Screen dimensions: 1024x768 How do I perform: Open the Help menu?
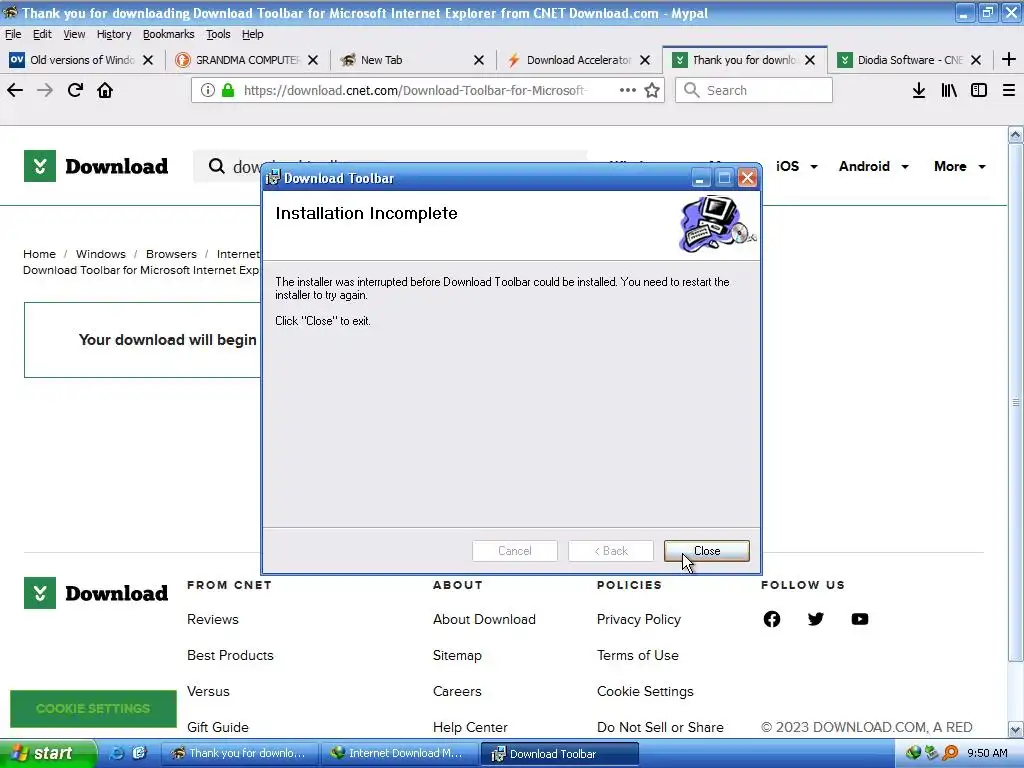coord(253,34)
